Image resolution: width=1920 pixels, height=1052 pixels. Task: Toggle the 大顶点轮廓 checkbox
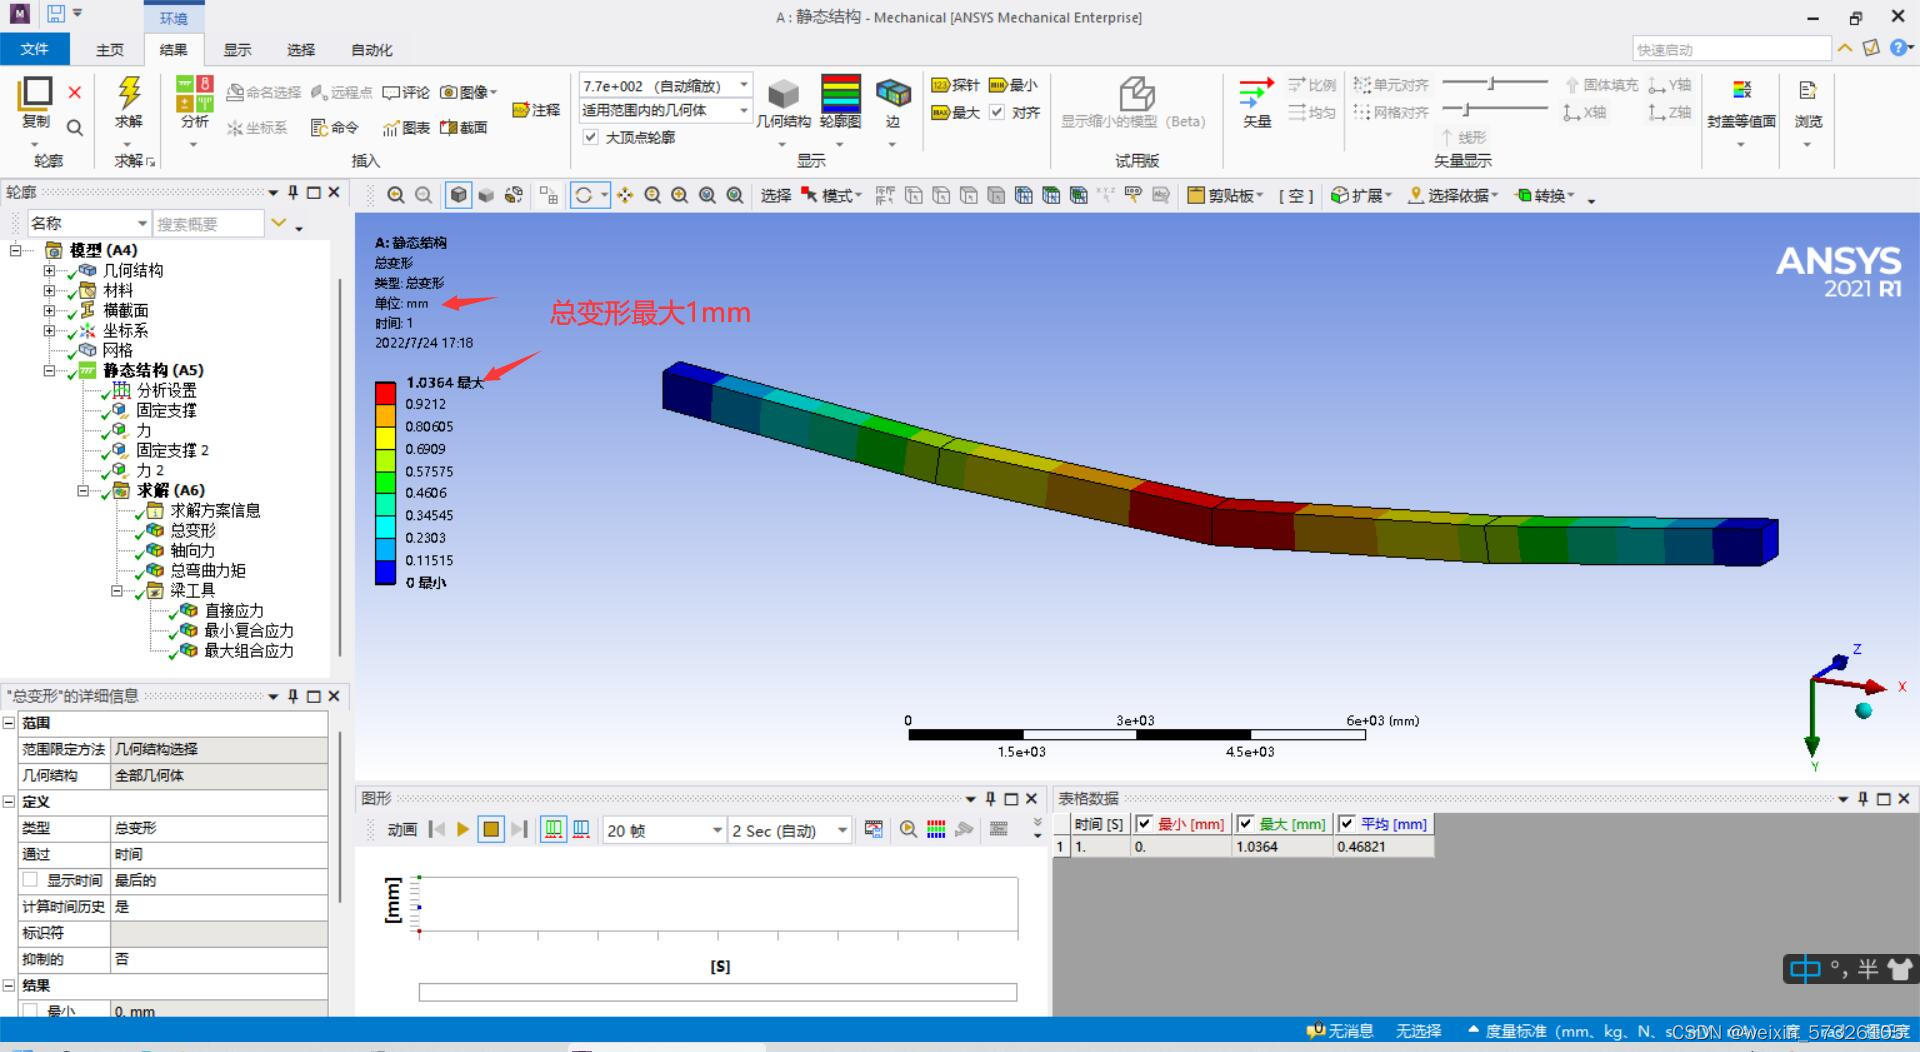click(591, 137)
